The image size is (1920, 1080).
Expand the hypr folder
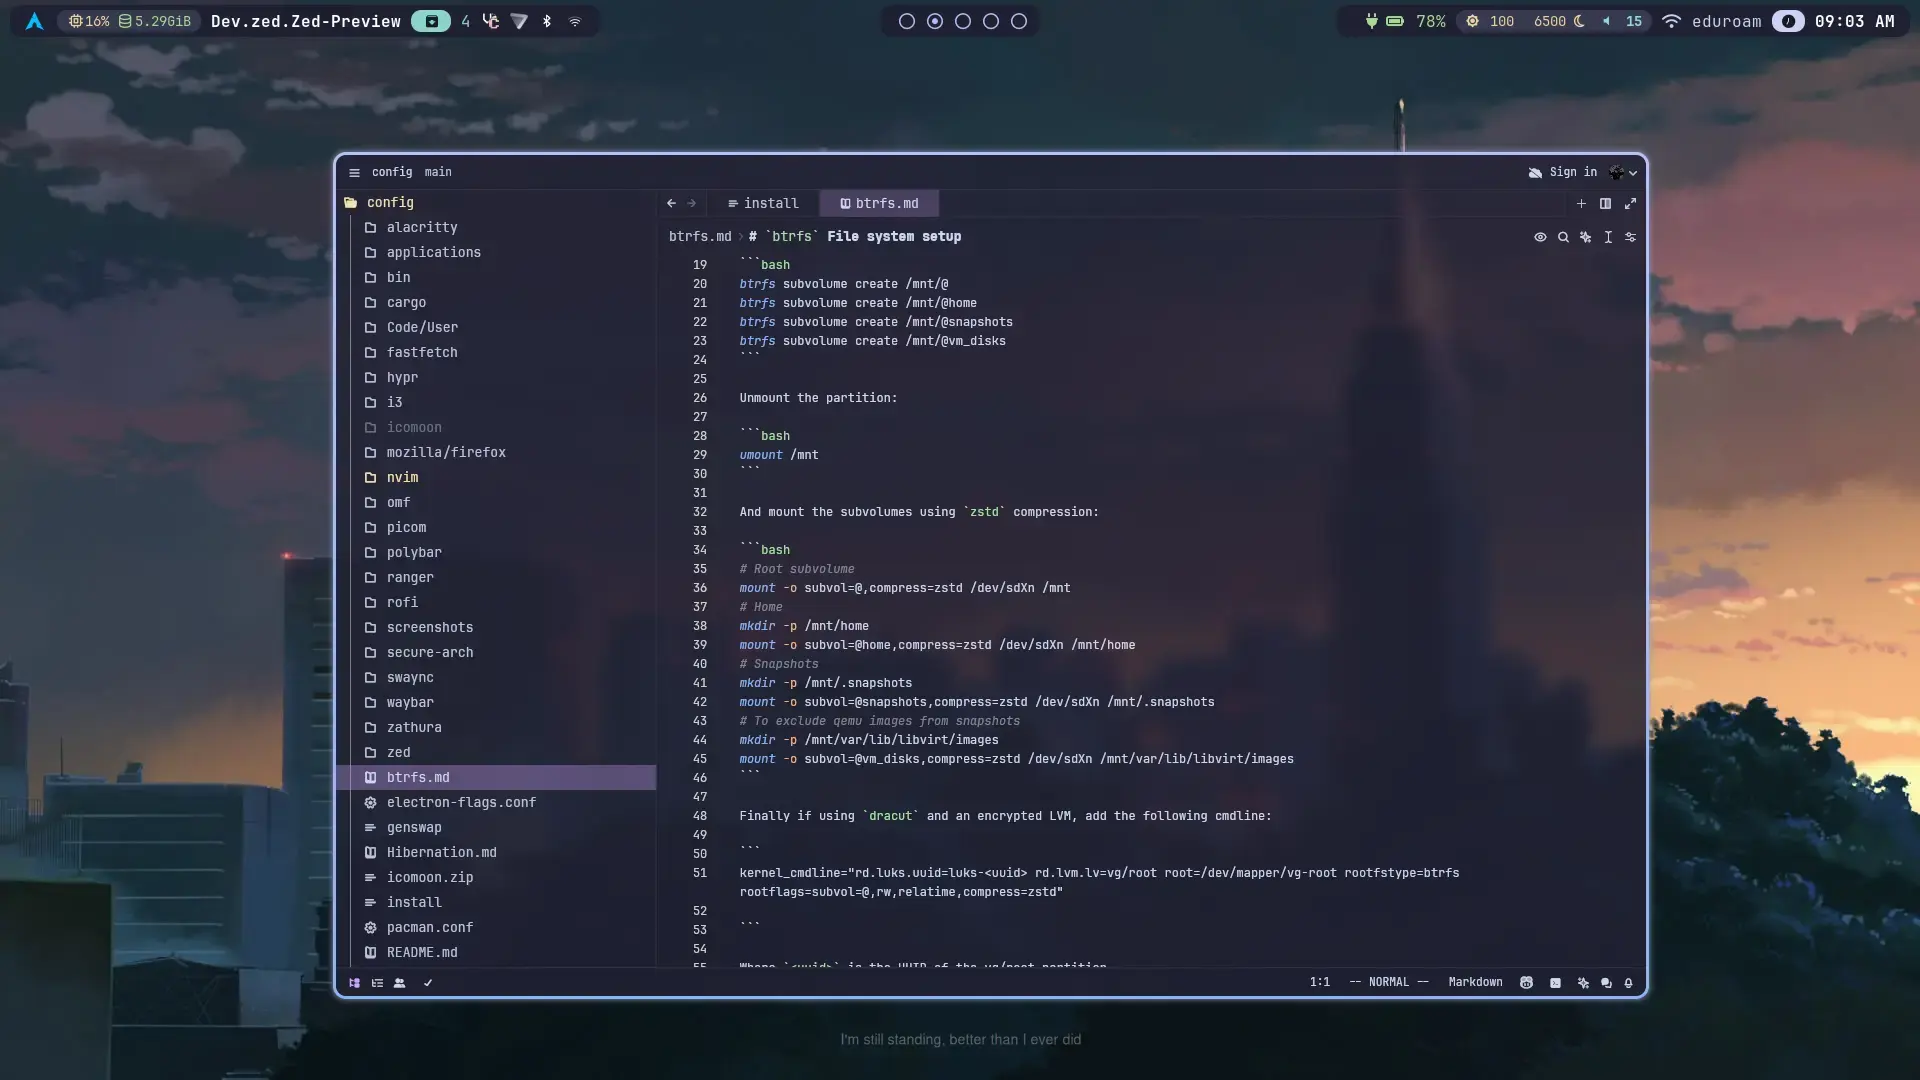[x=497, y=377]
